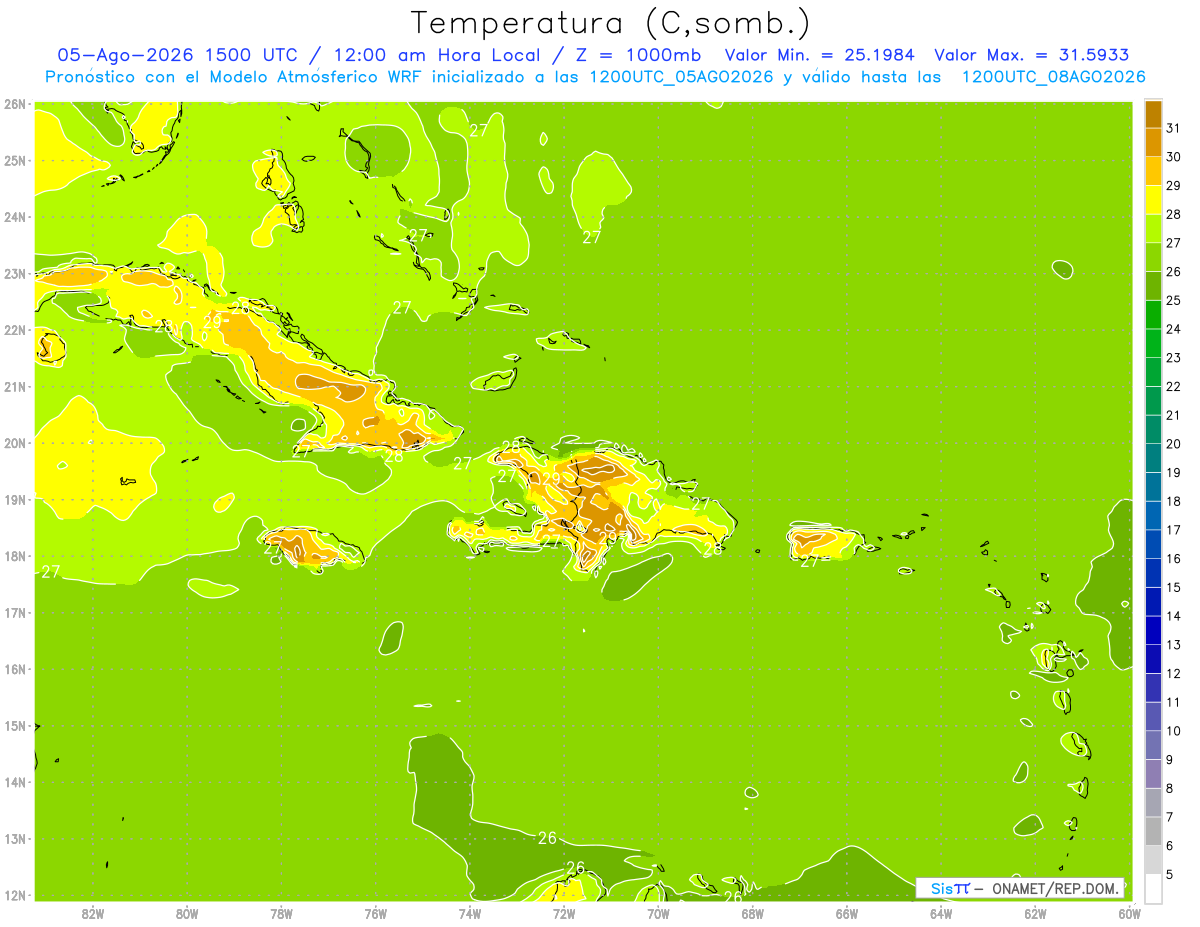Click the legend value label 24
The width and height of the screenshot is (1200, 927).
(1173, 329)
